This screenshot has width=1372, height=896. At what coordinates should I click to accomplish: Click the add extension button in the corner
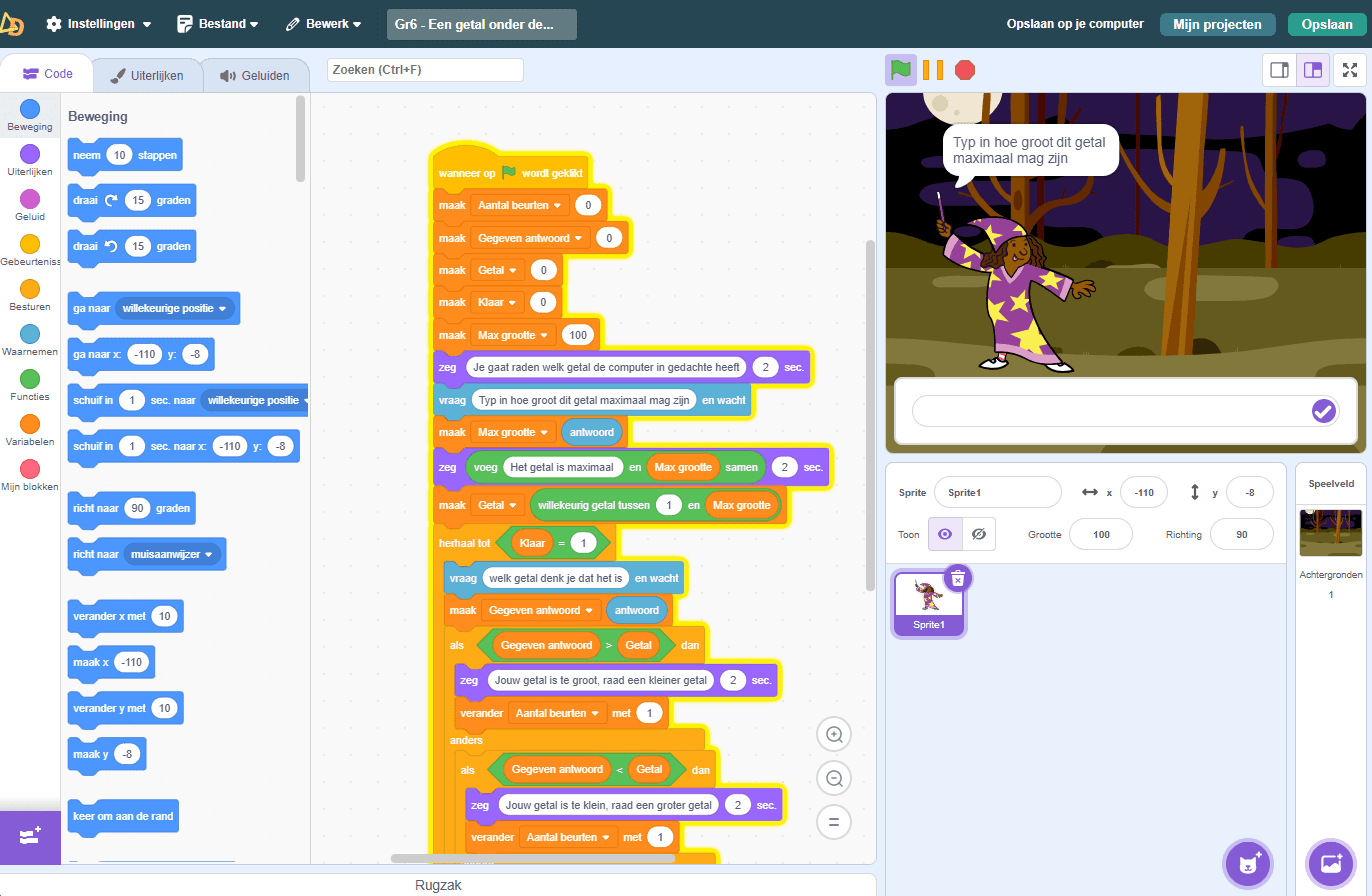pyautogui.click(x=30, y=837)
